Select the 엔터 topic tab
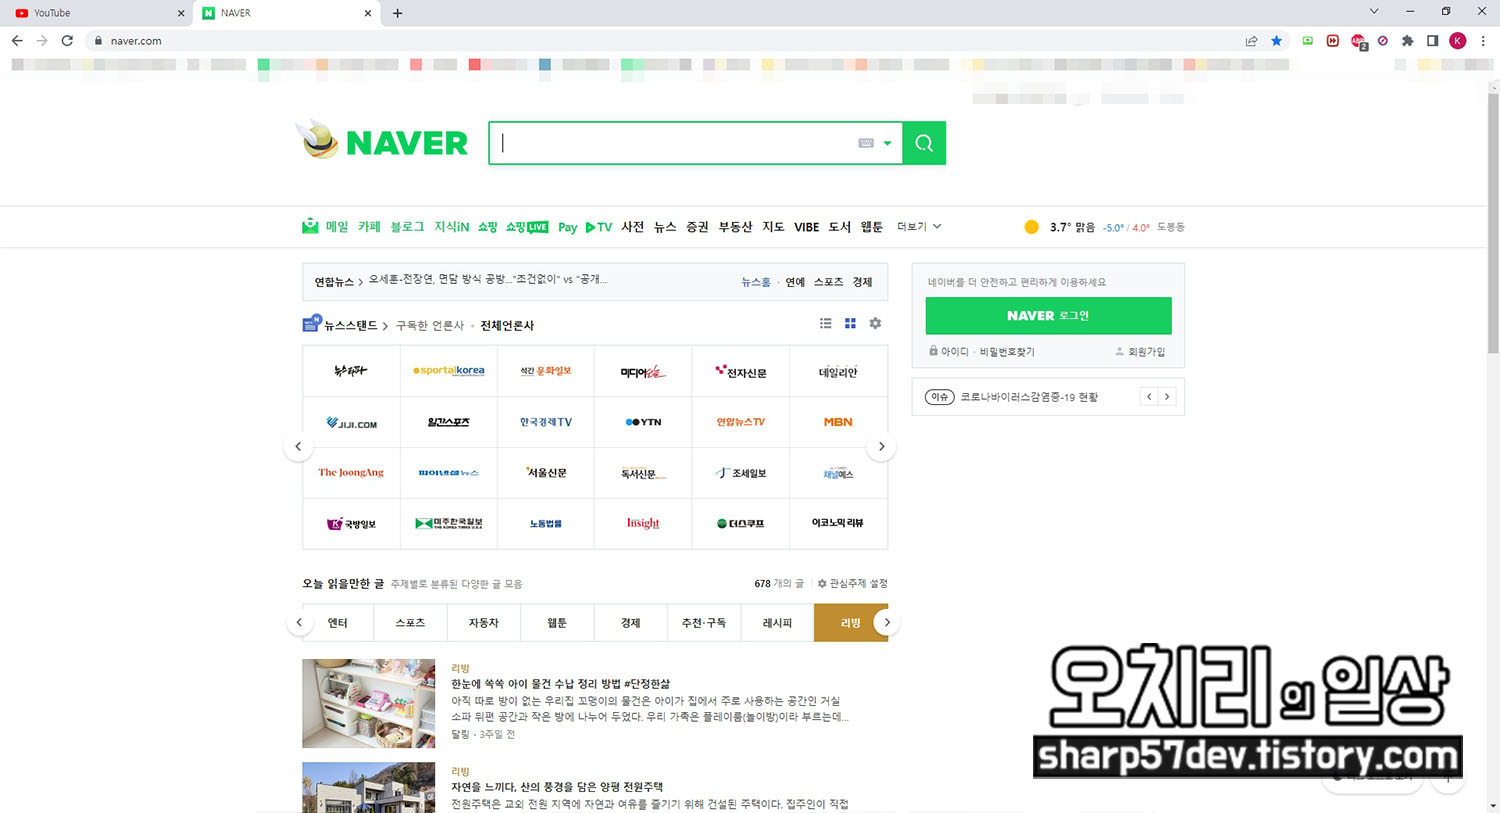The image size is (1500, 813). click(338, 622)
